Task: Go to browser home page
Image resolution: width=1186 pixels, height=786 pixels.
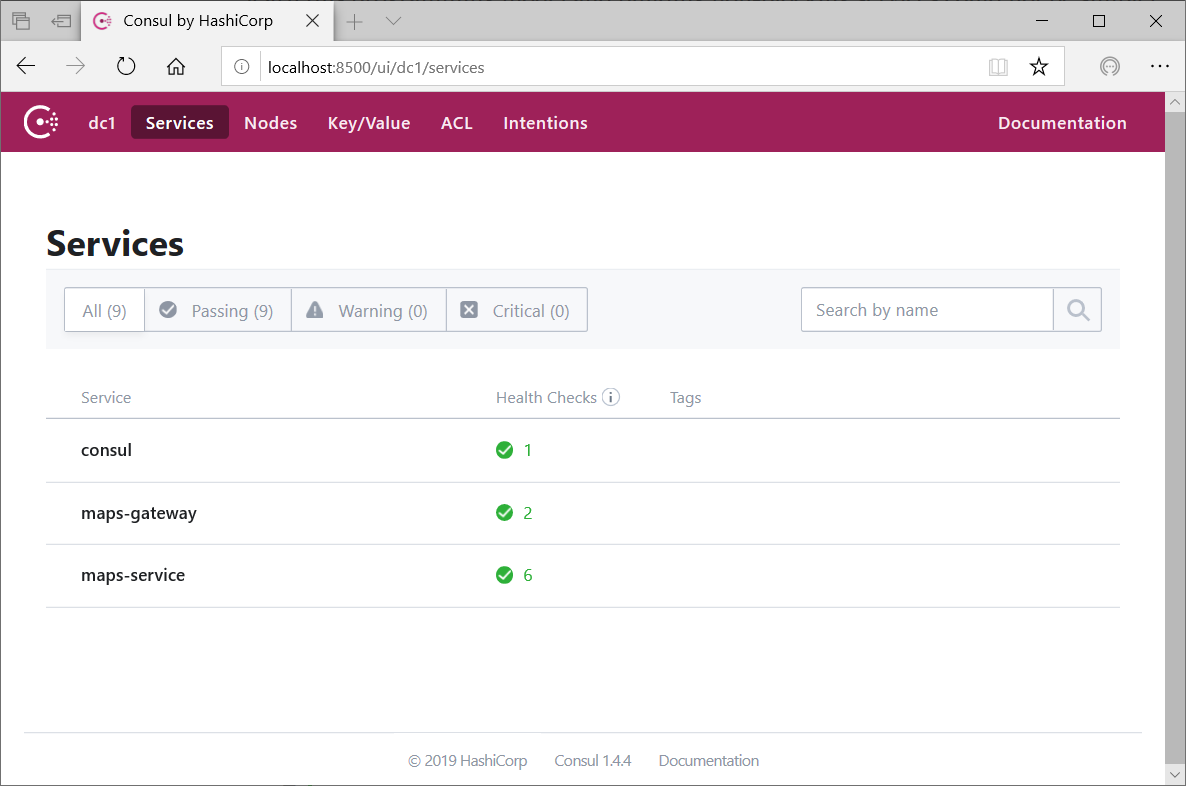Action: tap(176, 67)
